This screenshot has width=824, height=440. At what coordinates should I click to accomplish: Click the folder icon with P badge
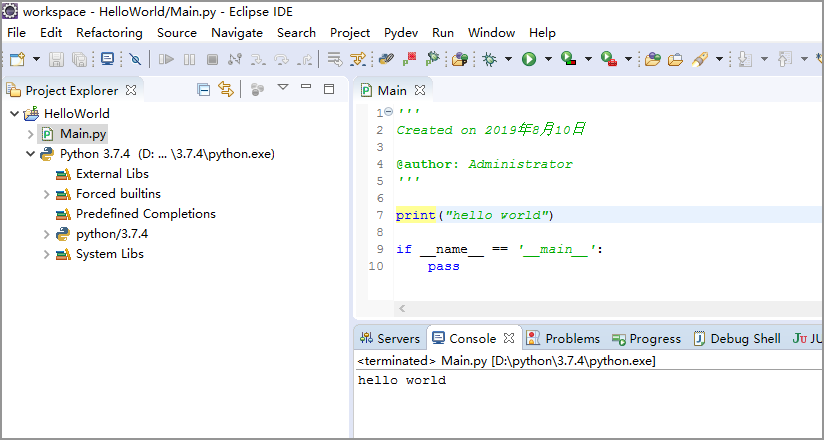460,59
